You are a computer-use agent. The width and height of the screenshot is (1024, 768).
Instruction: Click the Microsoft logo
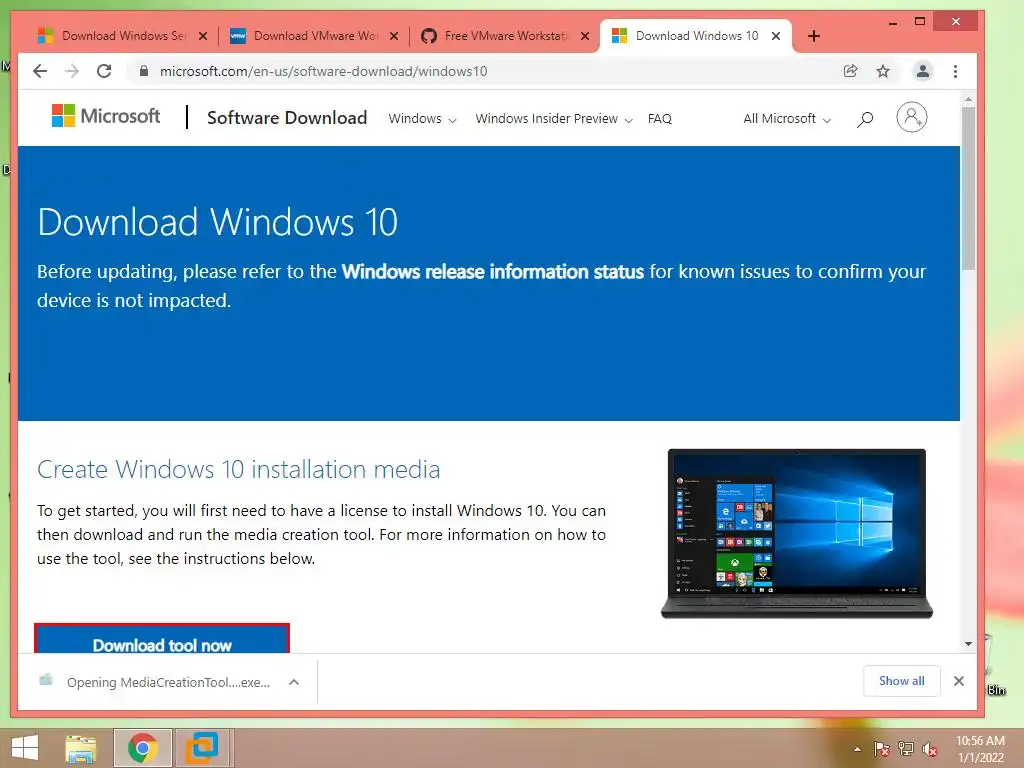tap(106, 116)
